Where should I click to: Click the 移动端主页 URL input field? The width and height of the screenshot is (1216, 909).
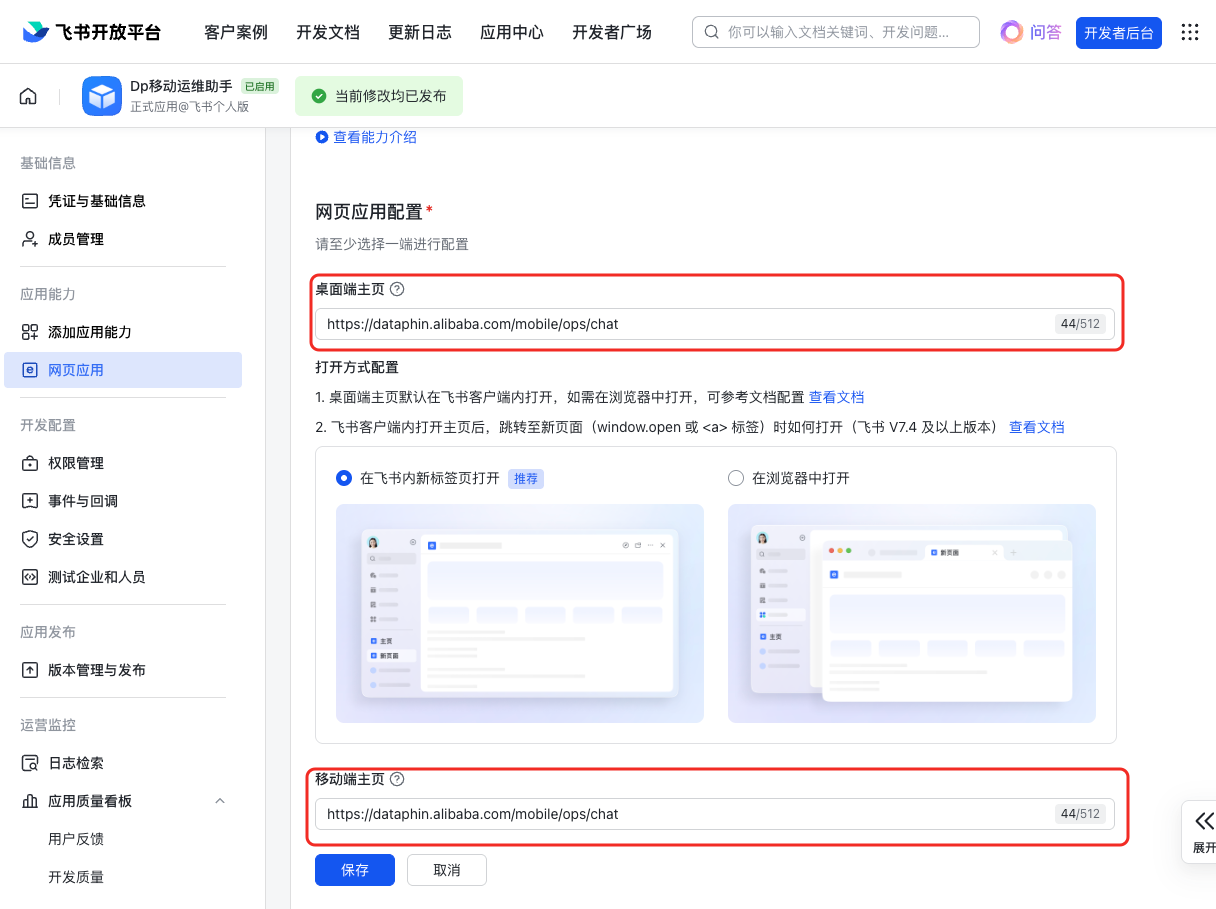pyautogui.click(x=715, y=814)
